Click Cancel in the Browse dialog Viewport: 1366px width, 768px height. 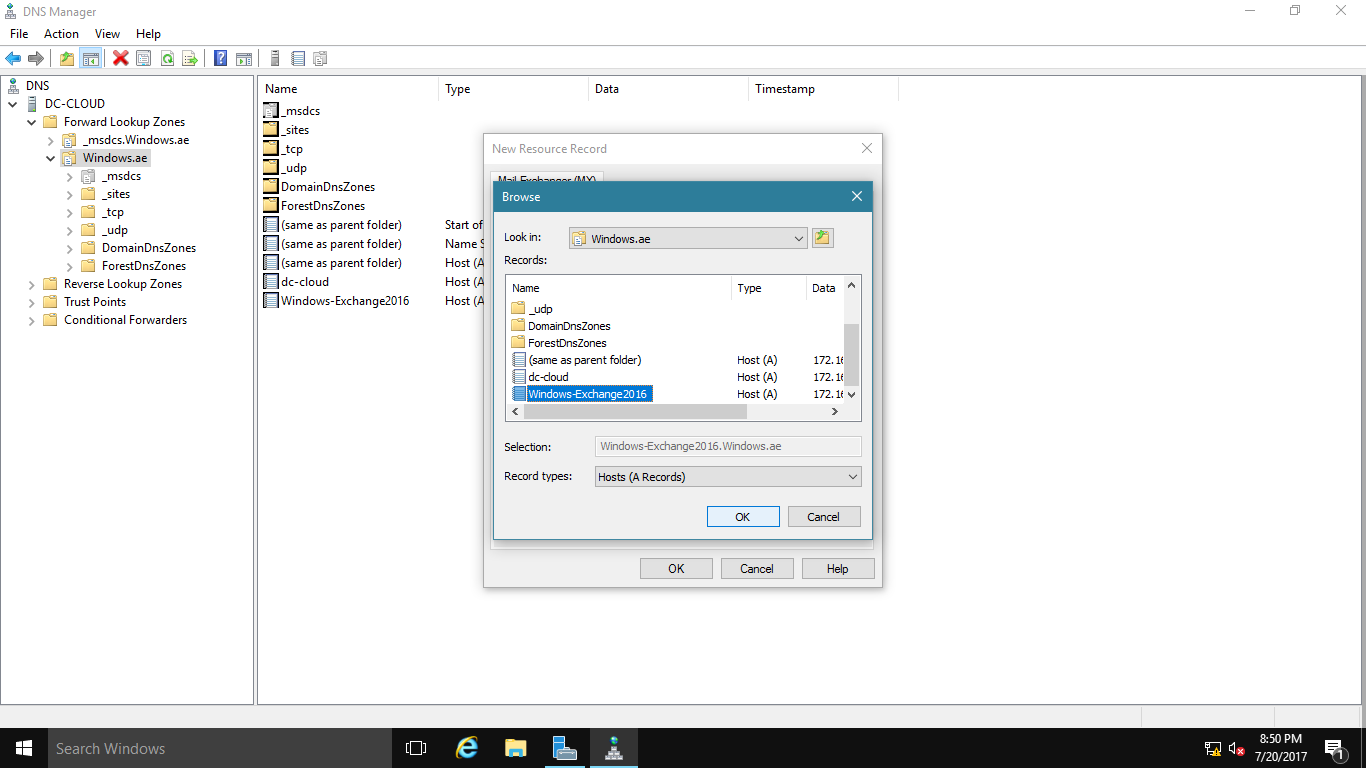coord(824,517)
